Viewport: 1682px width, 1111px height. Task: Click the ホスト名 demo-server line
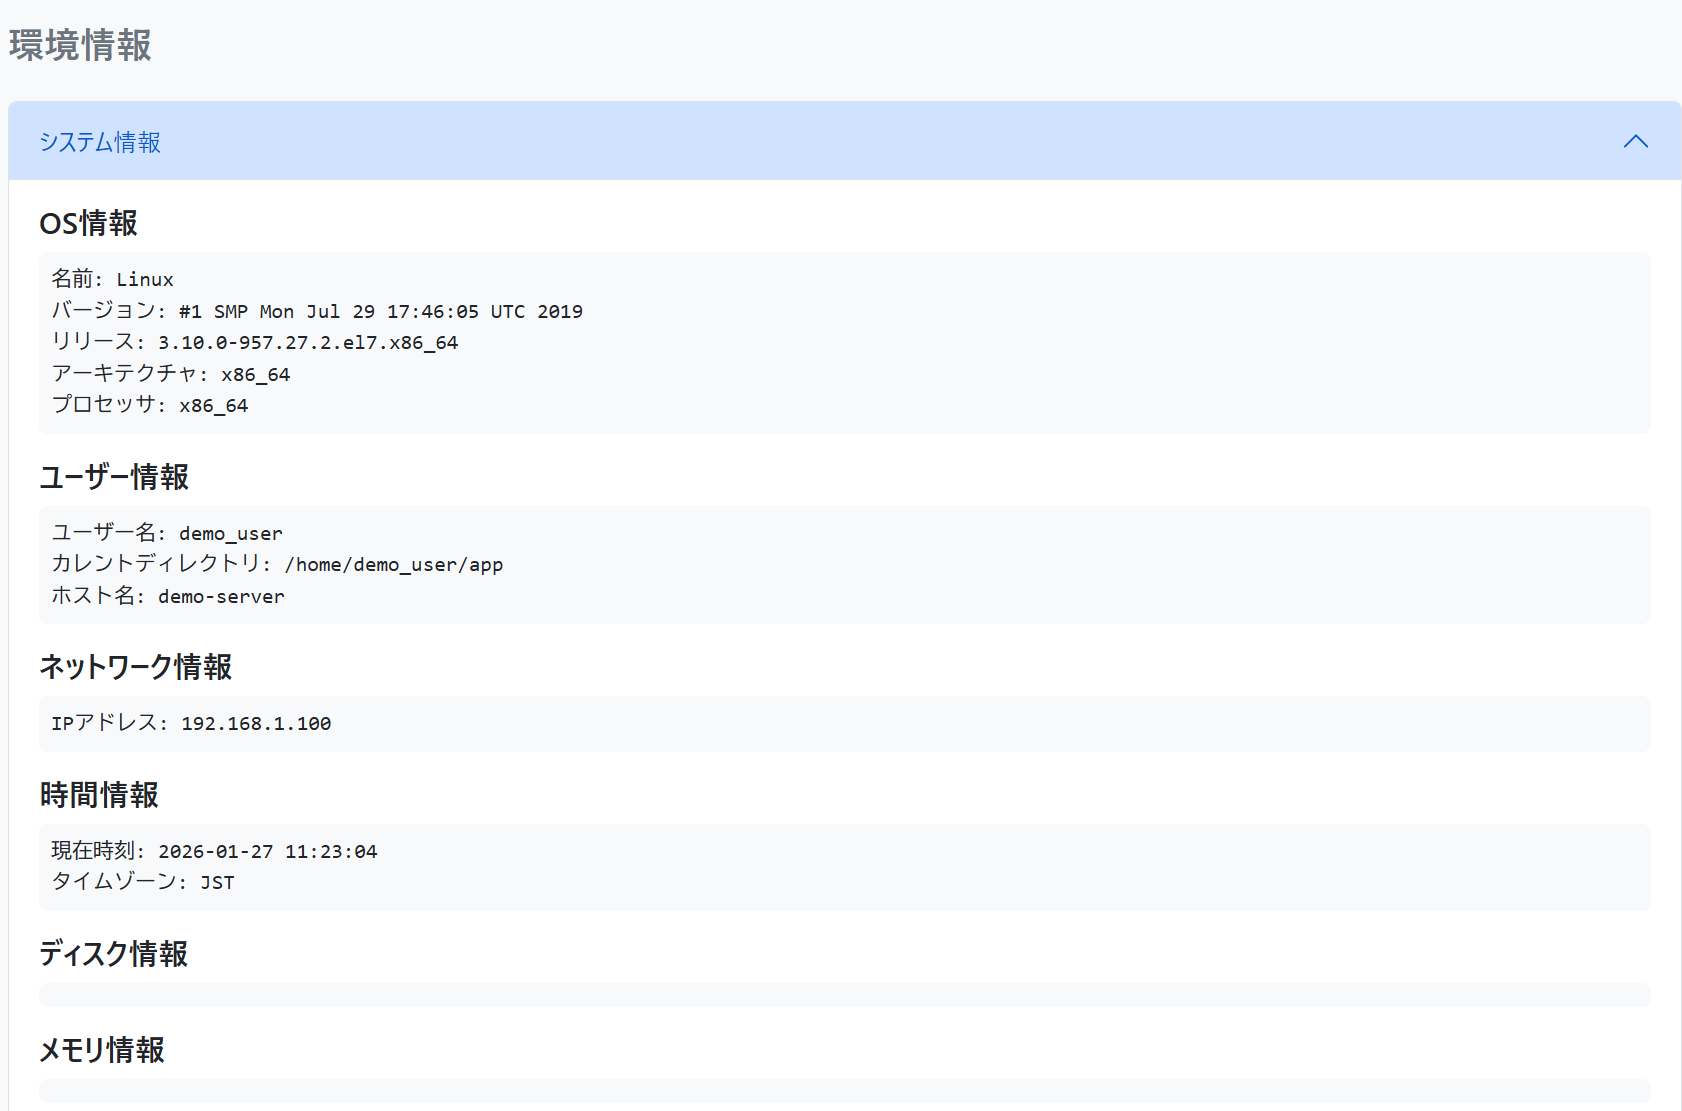tap(168, 596)
